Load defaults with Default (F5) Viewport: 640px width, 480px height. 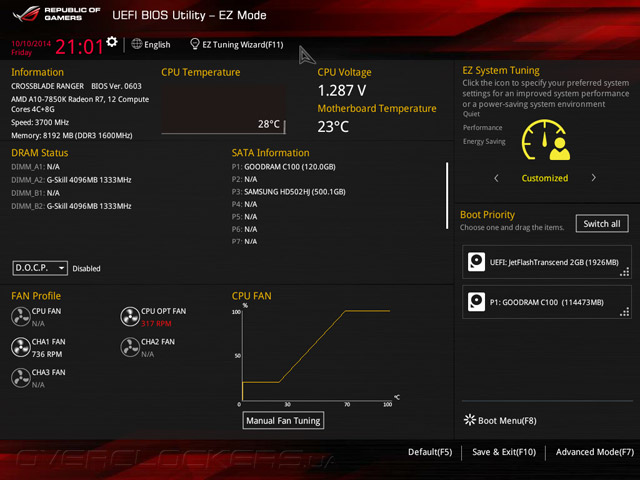pyautogui.click(x=430, y=452)
